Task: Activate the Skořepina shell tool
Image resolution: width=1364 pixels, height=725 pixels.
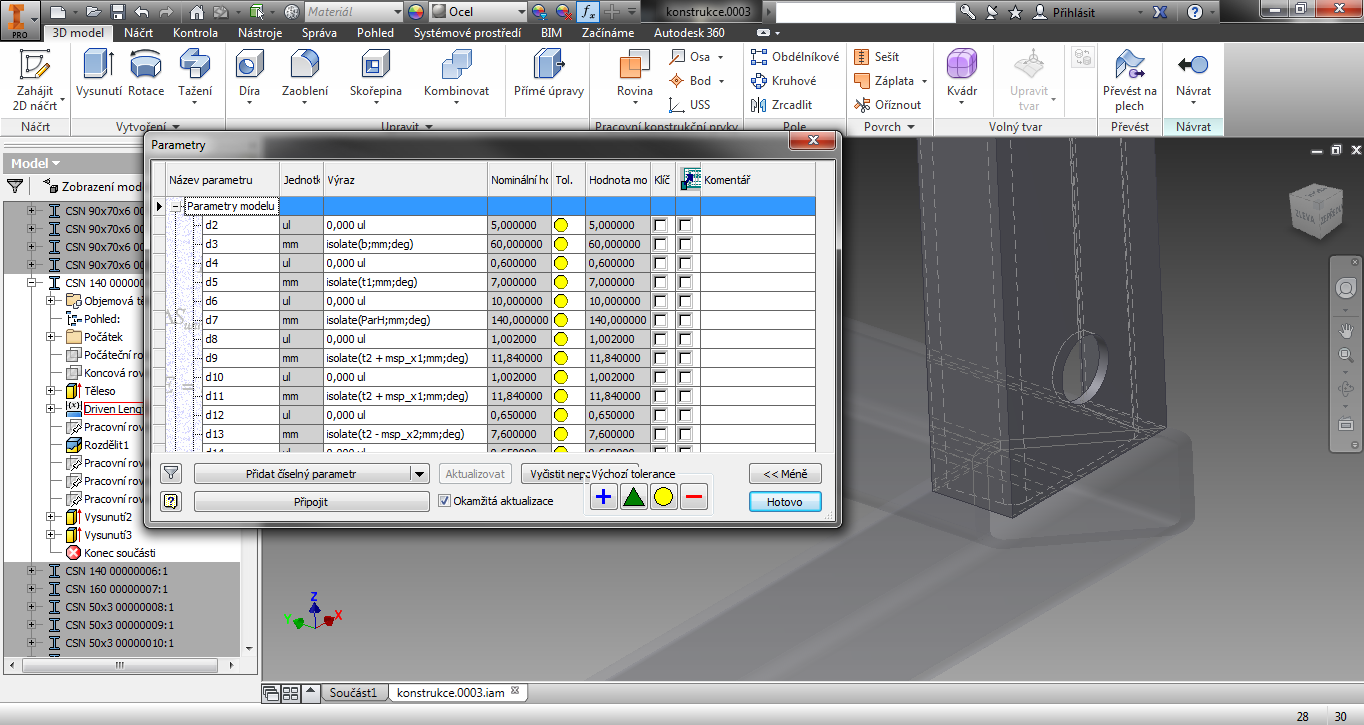Action: coord(376,74)
